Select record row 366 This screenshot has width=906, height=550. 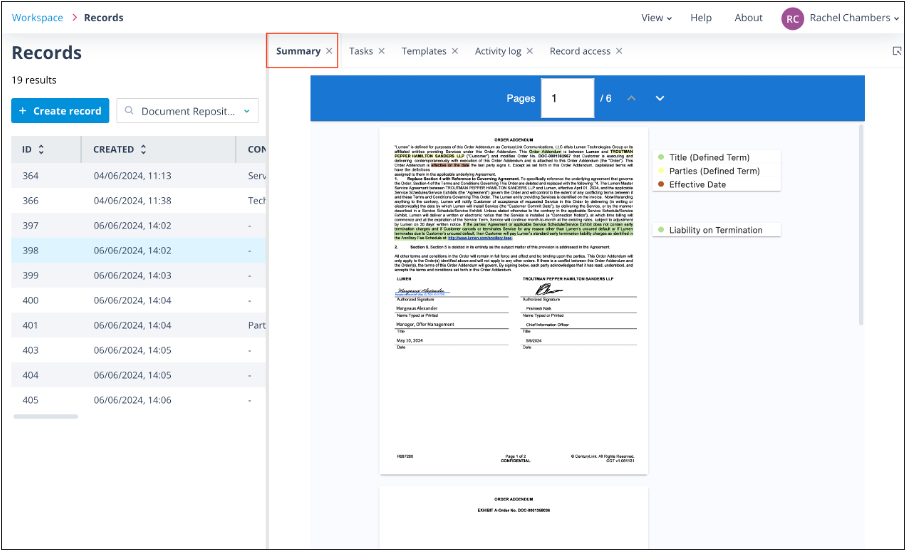(x=138, y=200)
